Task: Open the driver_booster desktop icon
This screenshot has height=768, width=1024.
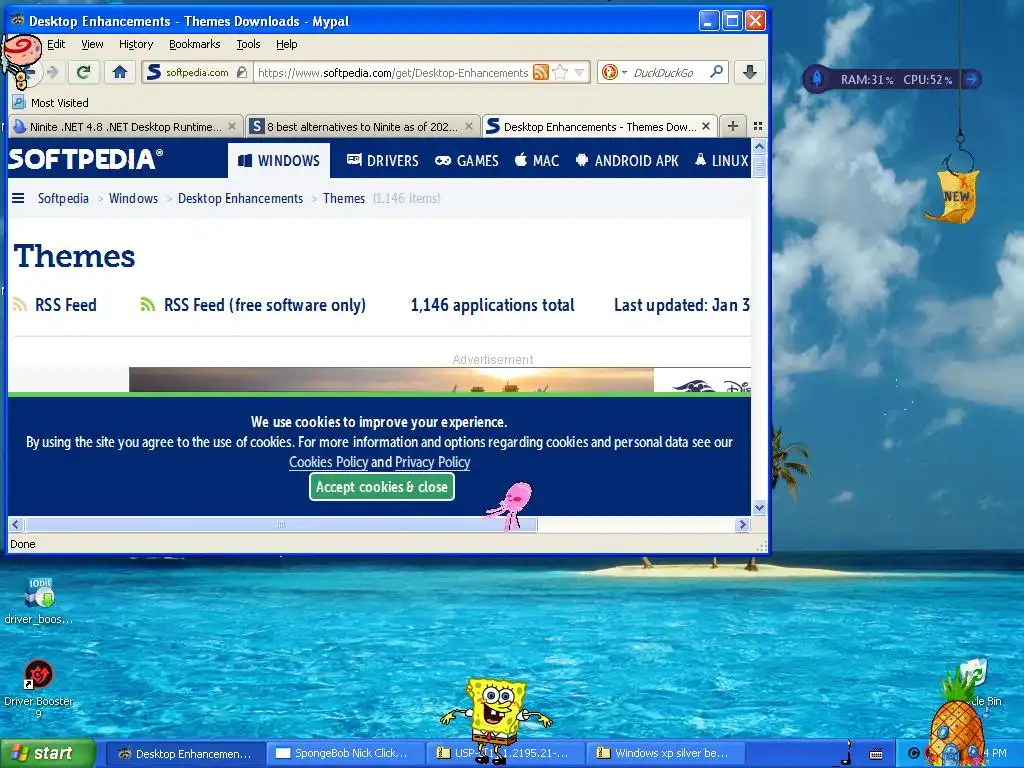Action: 39,601
